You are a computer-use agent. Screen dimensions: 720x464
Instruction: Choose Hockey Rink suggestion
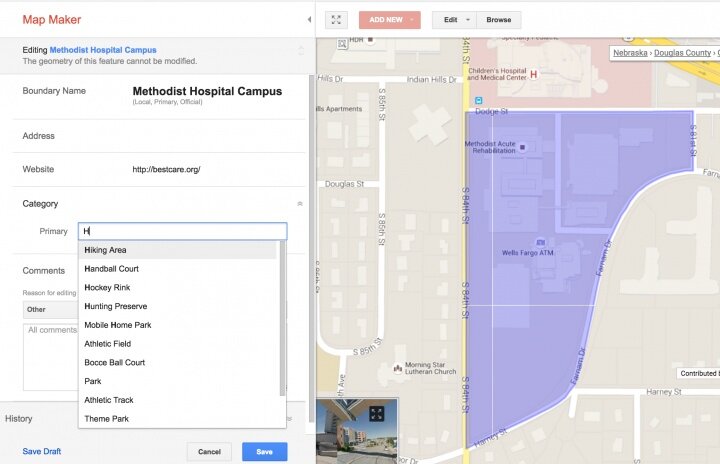click(x=178, y=288)
